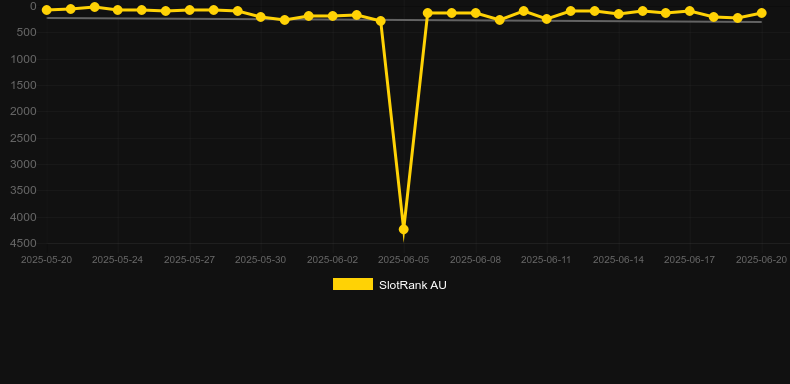Click the 4500 y-axis label
Image resolution: width=790 pixels, height=384 pixels.
(24, 243)
